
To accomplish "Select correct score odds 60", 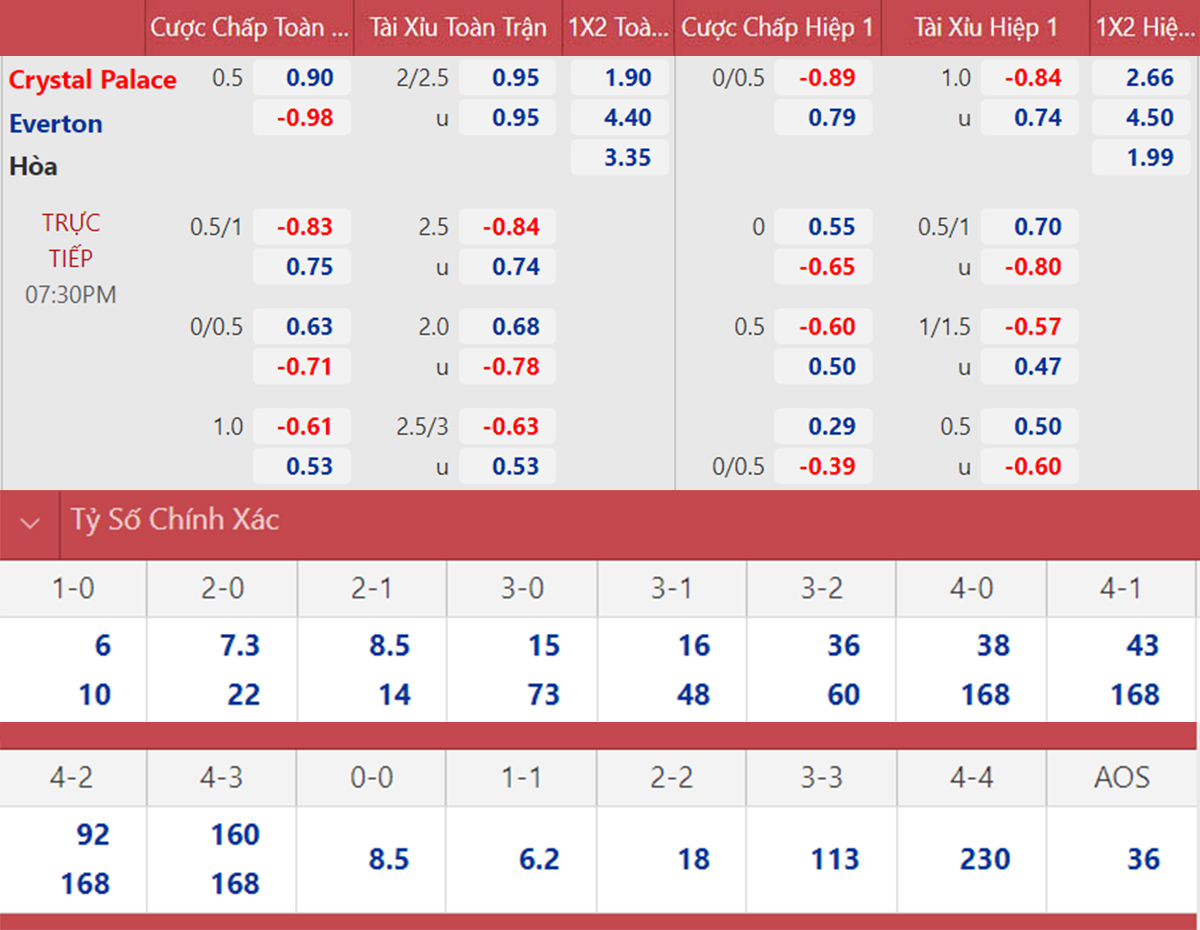I will [844, 695].
